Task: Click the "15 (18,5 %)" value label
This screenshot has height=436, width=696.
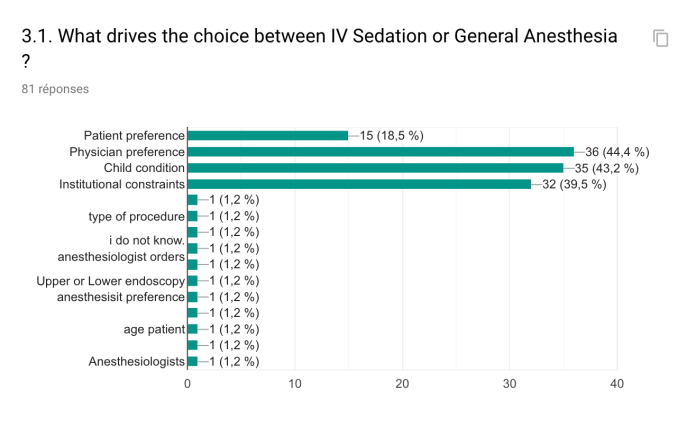Action: click(392, 136)
